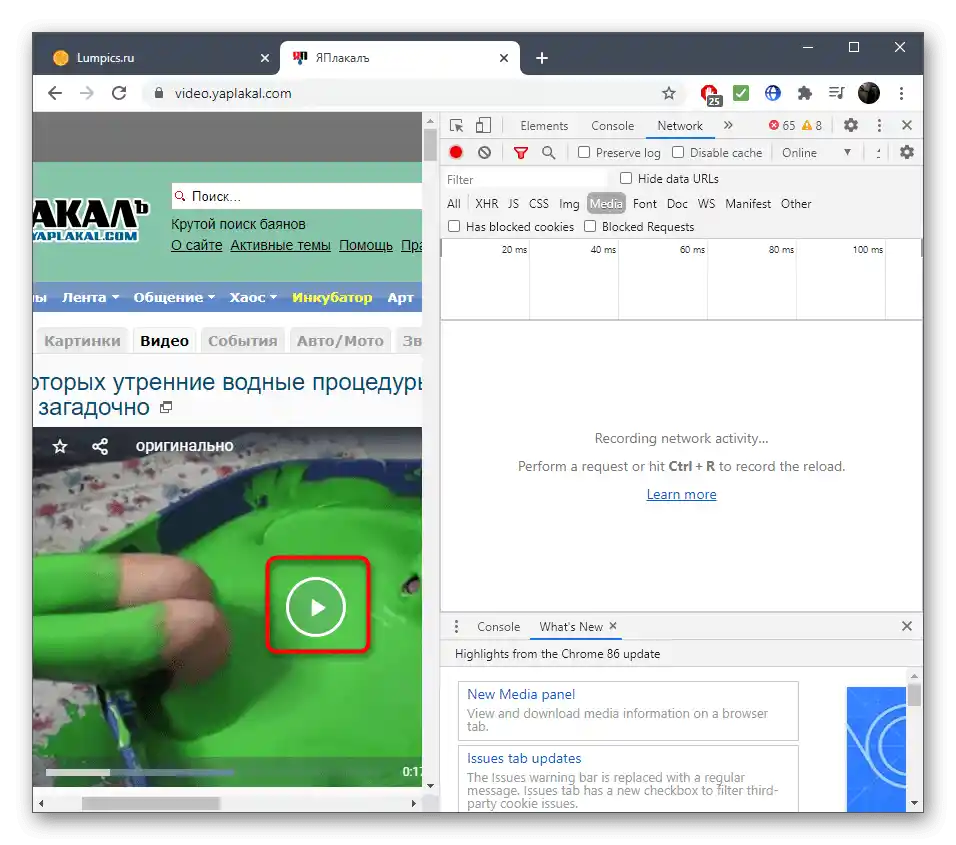Viewport: 956px width, 845px height.
Task: Open the New Media panel card
Action: [x=628, y=711]
